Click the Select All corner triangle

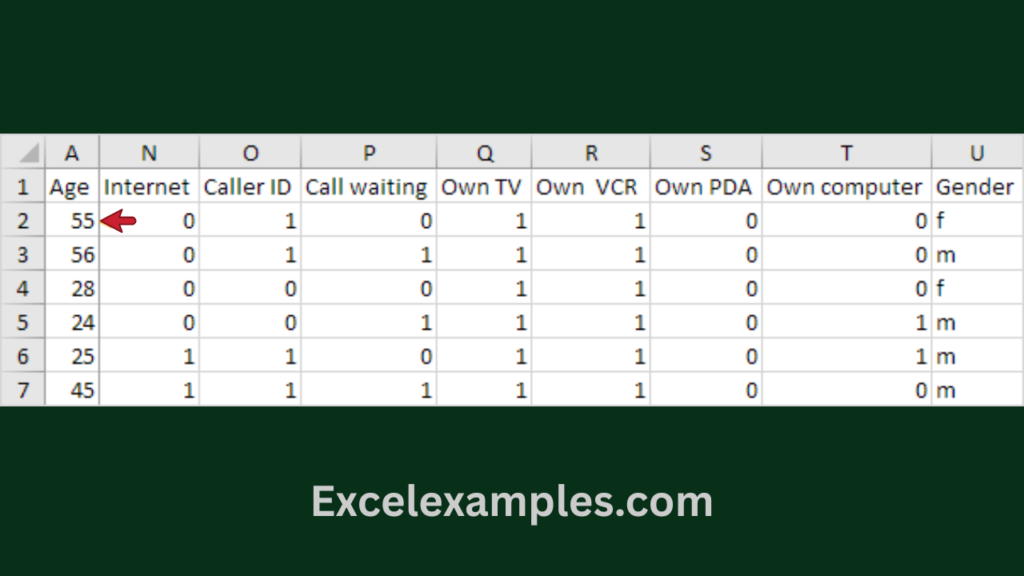point(28,153)
